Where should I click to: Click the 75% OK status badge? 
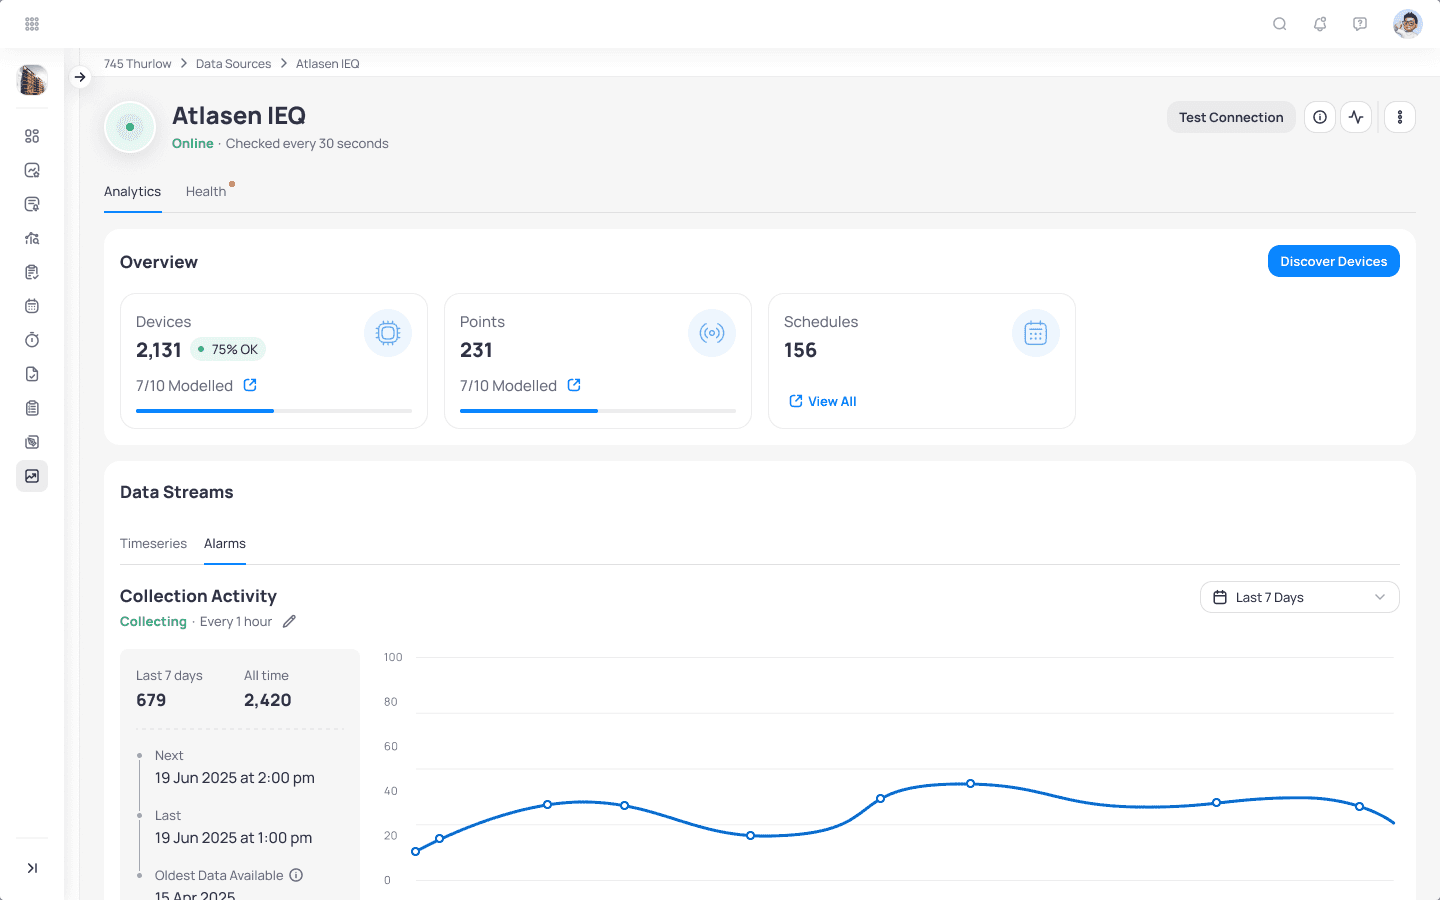pyautogui.click(x=228, y=349)
